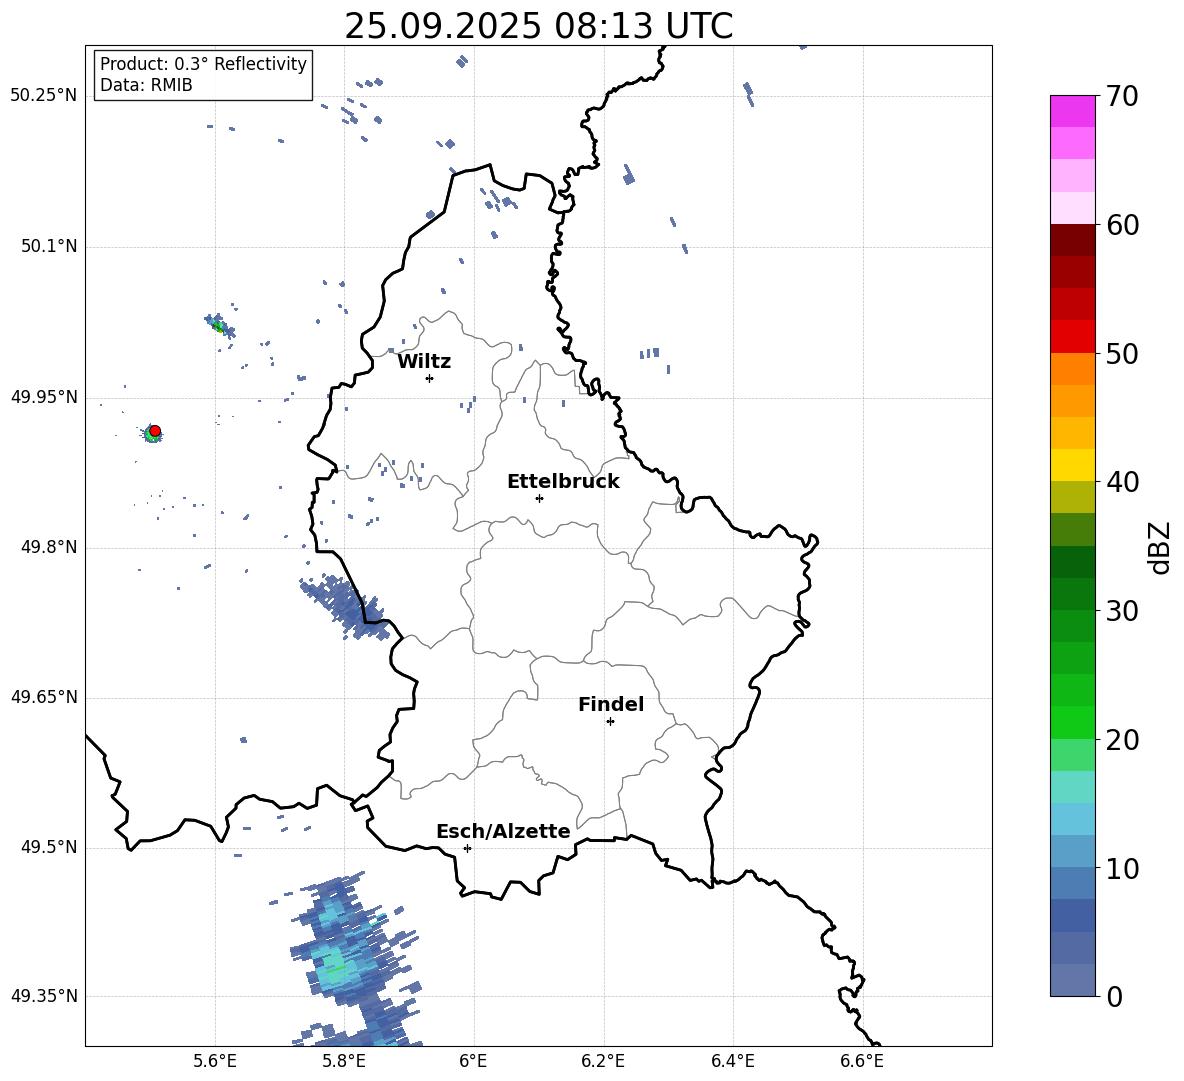Image resolution: width=1184 pixels, height=1081 pixels.
Task: Click the orange colorbar segment below 50
Action: click(1073, 369)
